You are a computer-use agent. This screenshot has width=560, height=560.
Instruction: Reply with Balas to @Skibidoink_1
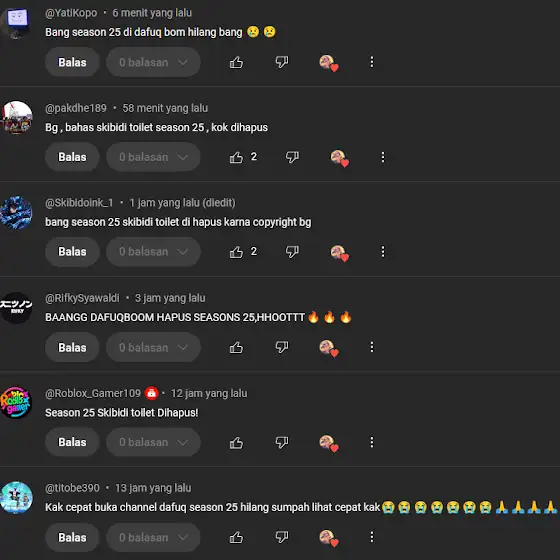click(72, 252)
